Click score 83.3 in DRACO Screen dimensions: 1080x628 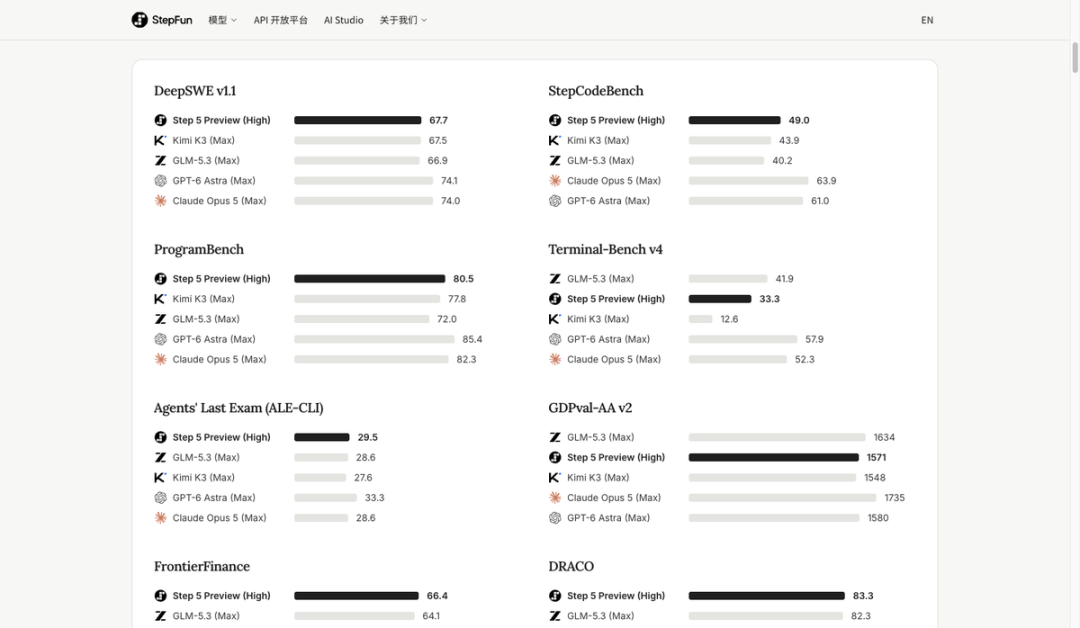point(863,596)
